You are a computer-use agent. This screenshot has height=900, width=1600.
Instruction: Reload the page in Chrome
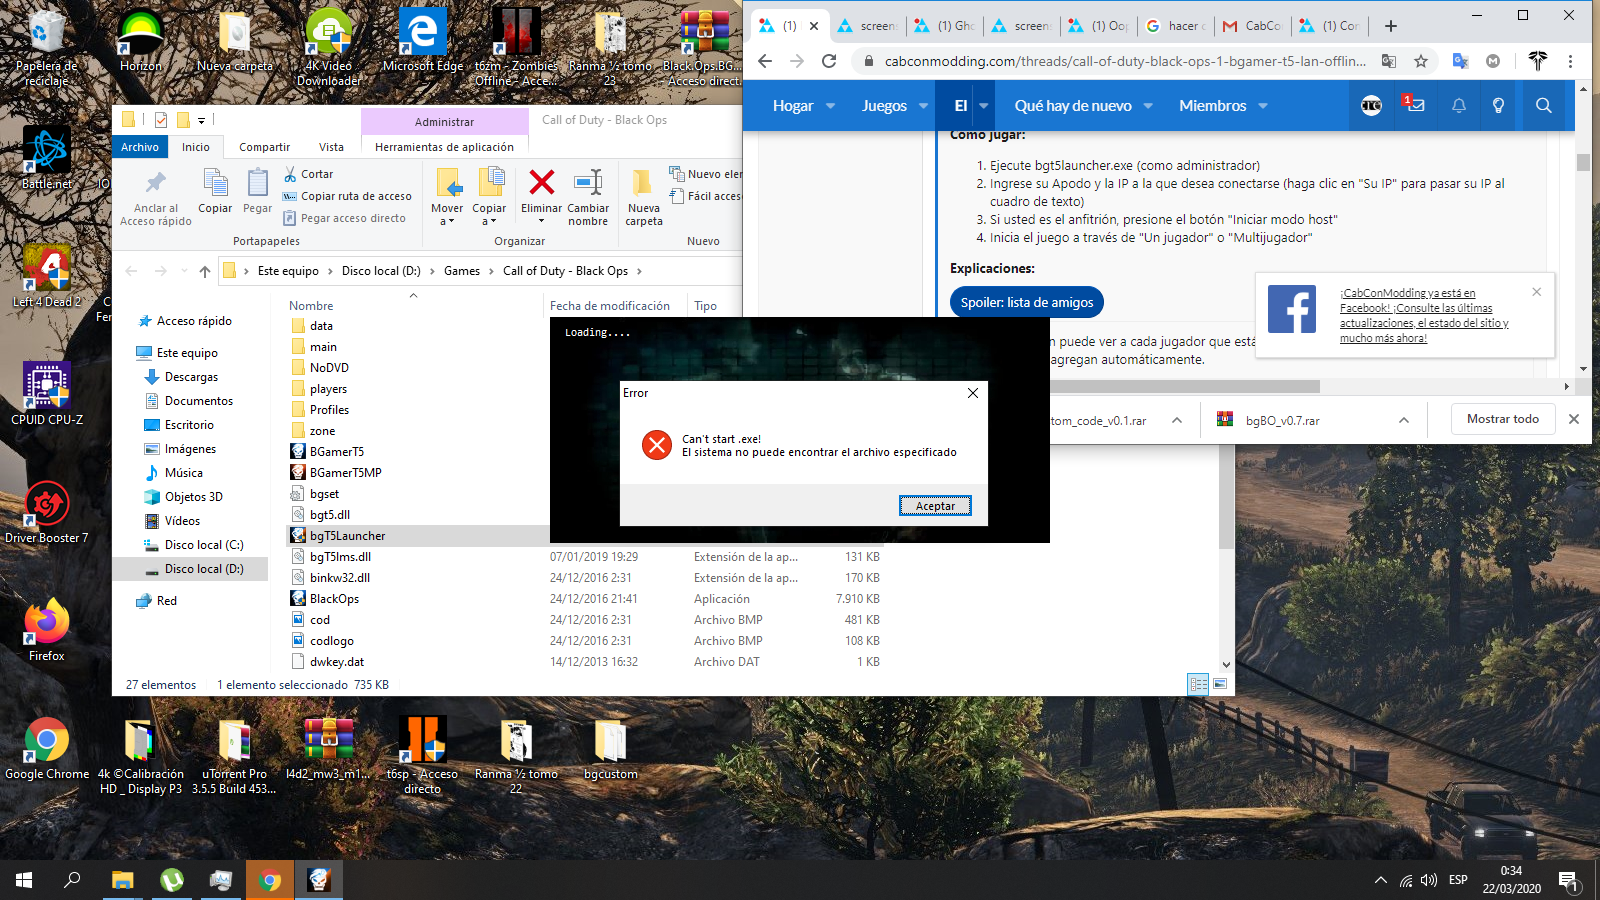(829, 61)
